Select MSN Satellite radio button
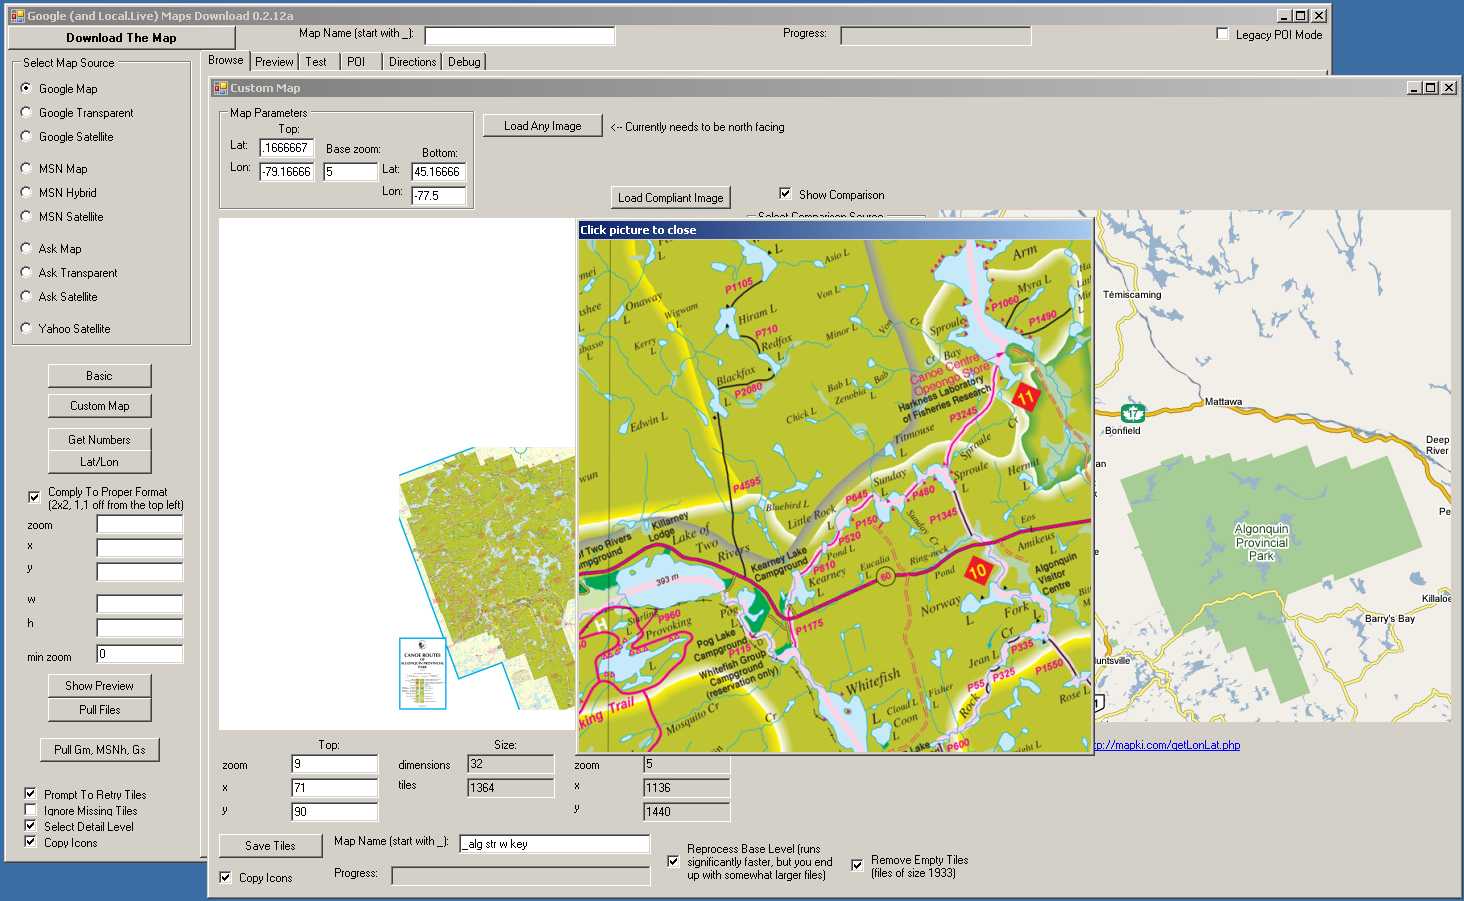1464x901 pixels. pos(26,216)
